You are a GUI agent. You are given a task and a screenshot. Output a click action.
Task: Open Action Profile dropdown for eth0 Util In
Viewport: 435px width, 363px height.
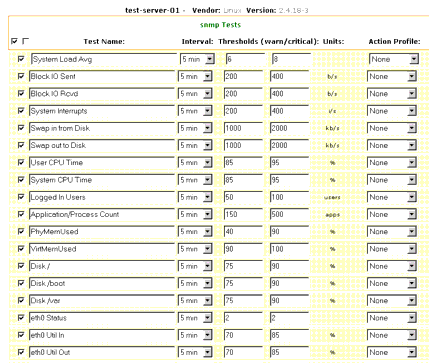(392, 335)
